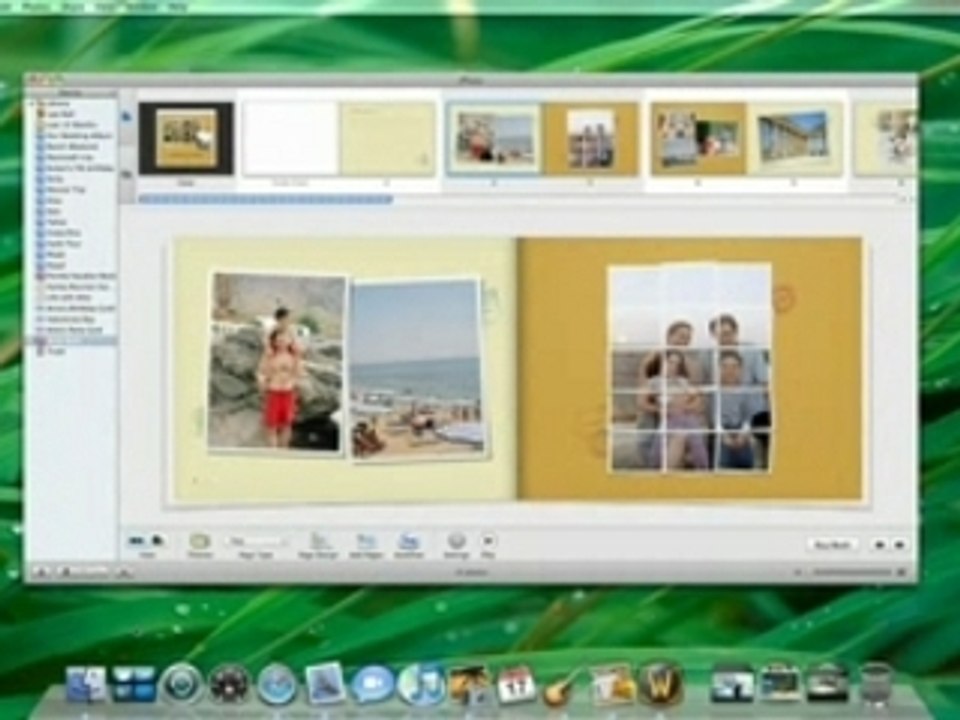Select the highlighted book in source list

pyautogui.click(x=72, y=340)
